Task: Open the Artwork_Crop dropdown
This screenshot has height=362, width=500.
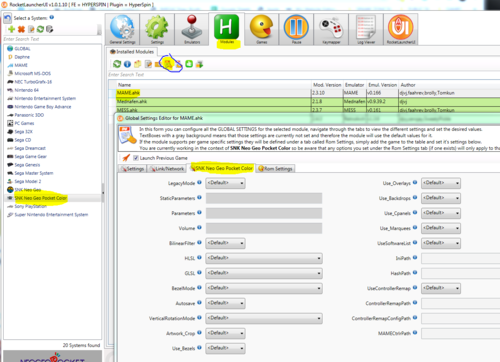Action: pyautogui.click(x=225, y=333)
